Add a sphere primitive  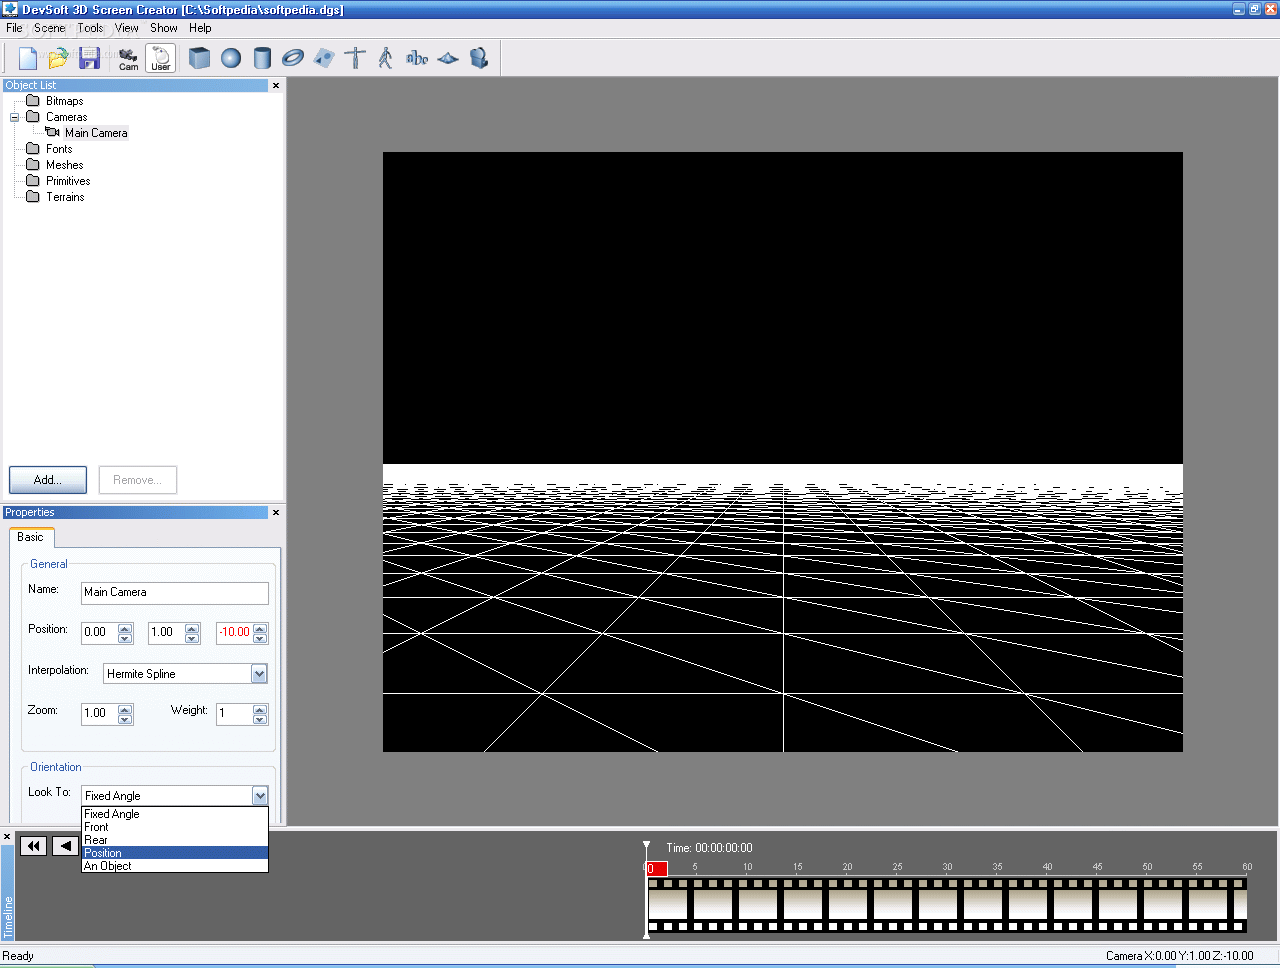coord(231,58)
